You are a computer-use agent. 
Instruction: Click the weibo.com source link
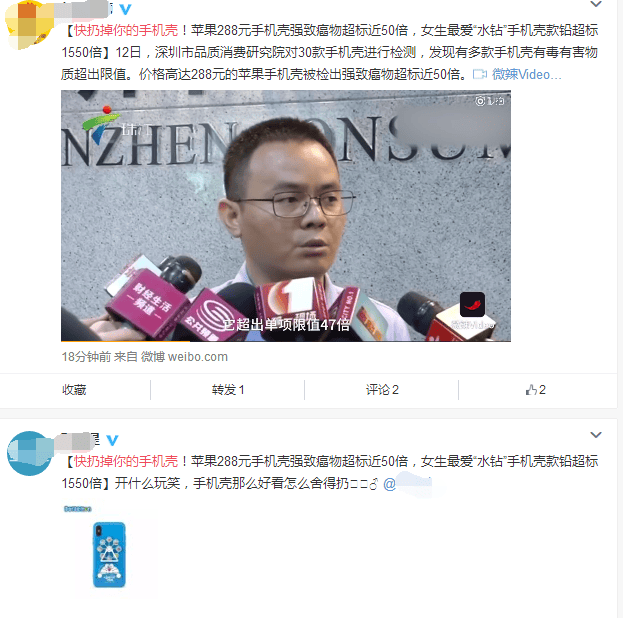[x=198, y=357]
